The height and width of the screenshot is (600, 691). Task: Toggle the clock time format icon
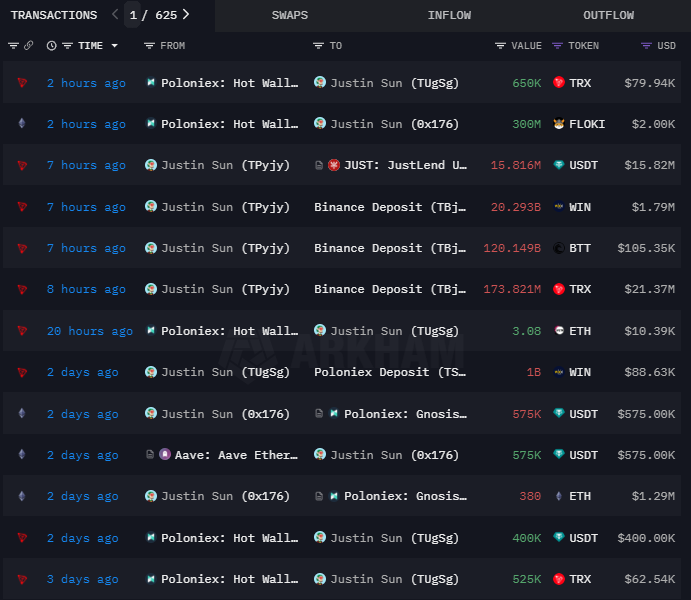coord(52,46)
